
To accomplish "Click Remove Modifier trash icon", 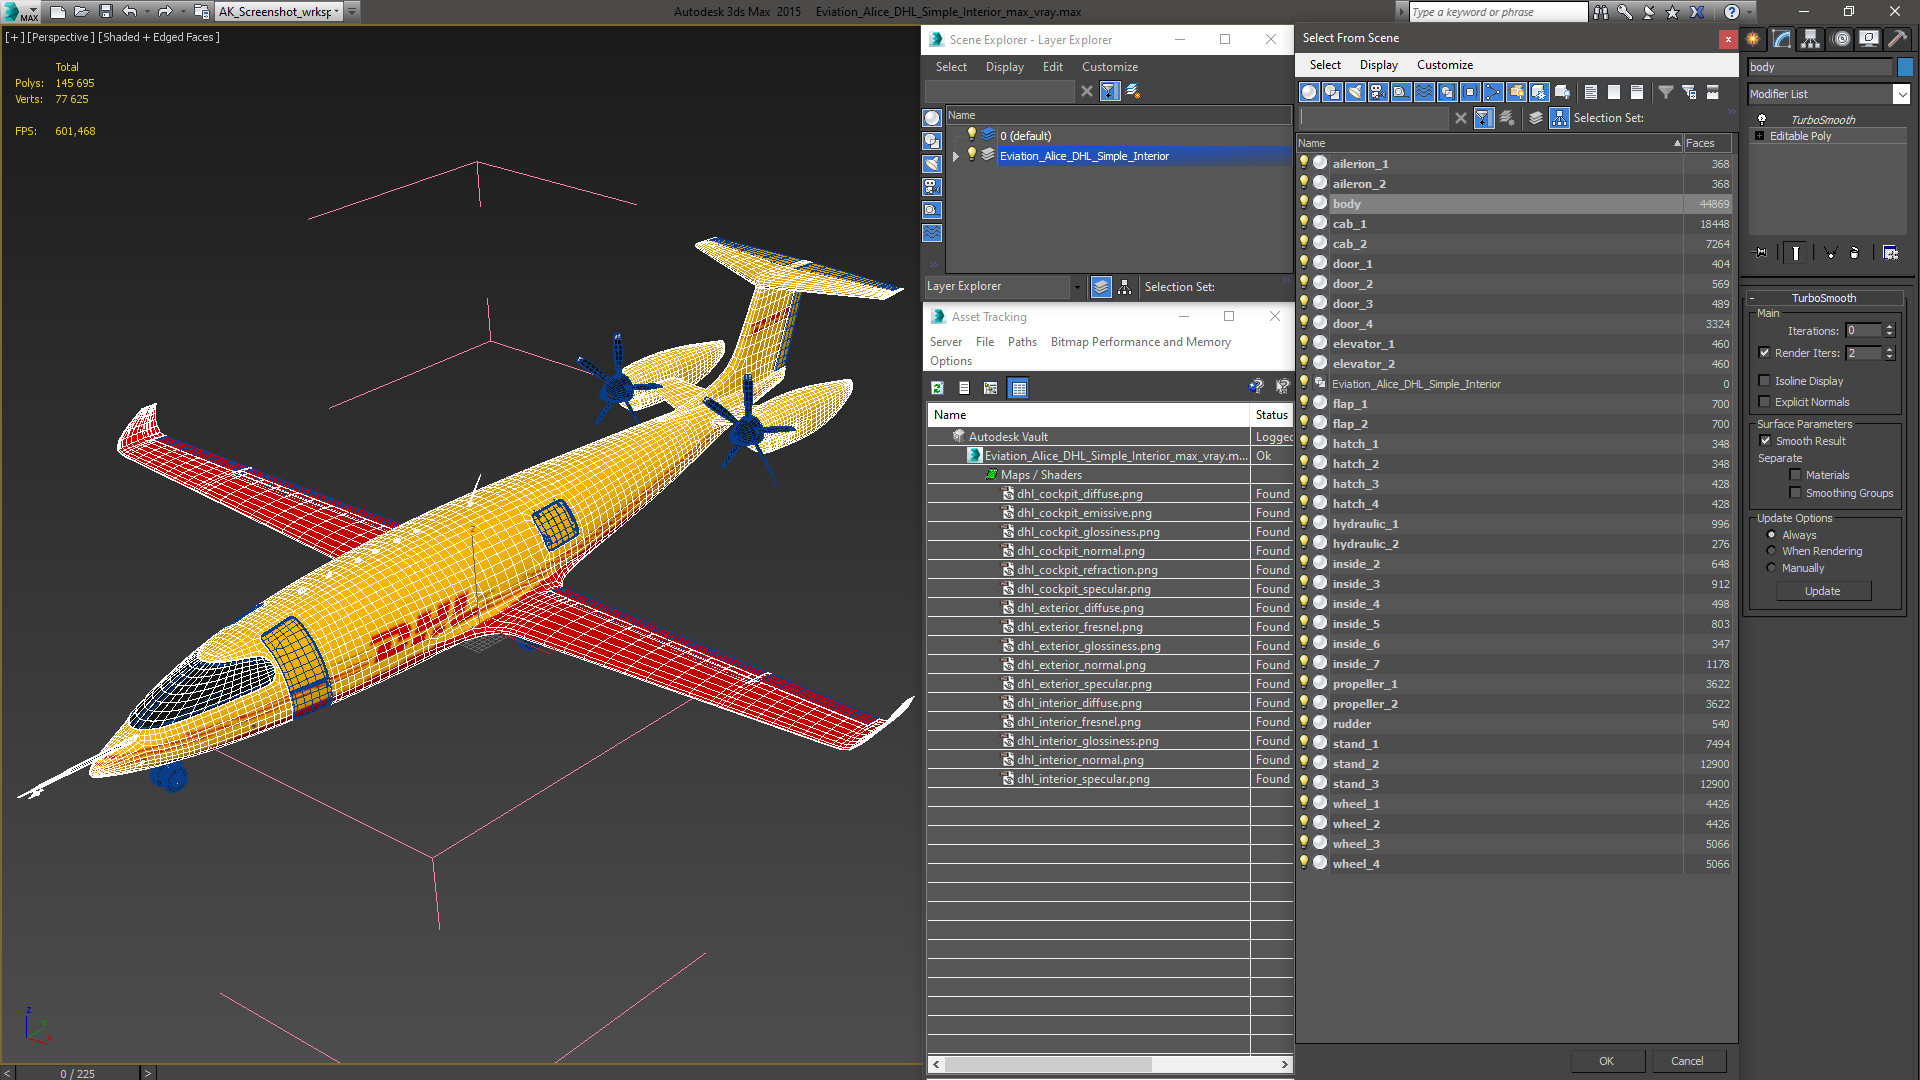I will (x=1854, y=253).
